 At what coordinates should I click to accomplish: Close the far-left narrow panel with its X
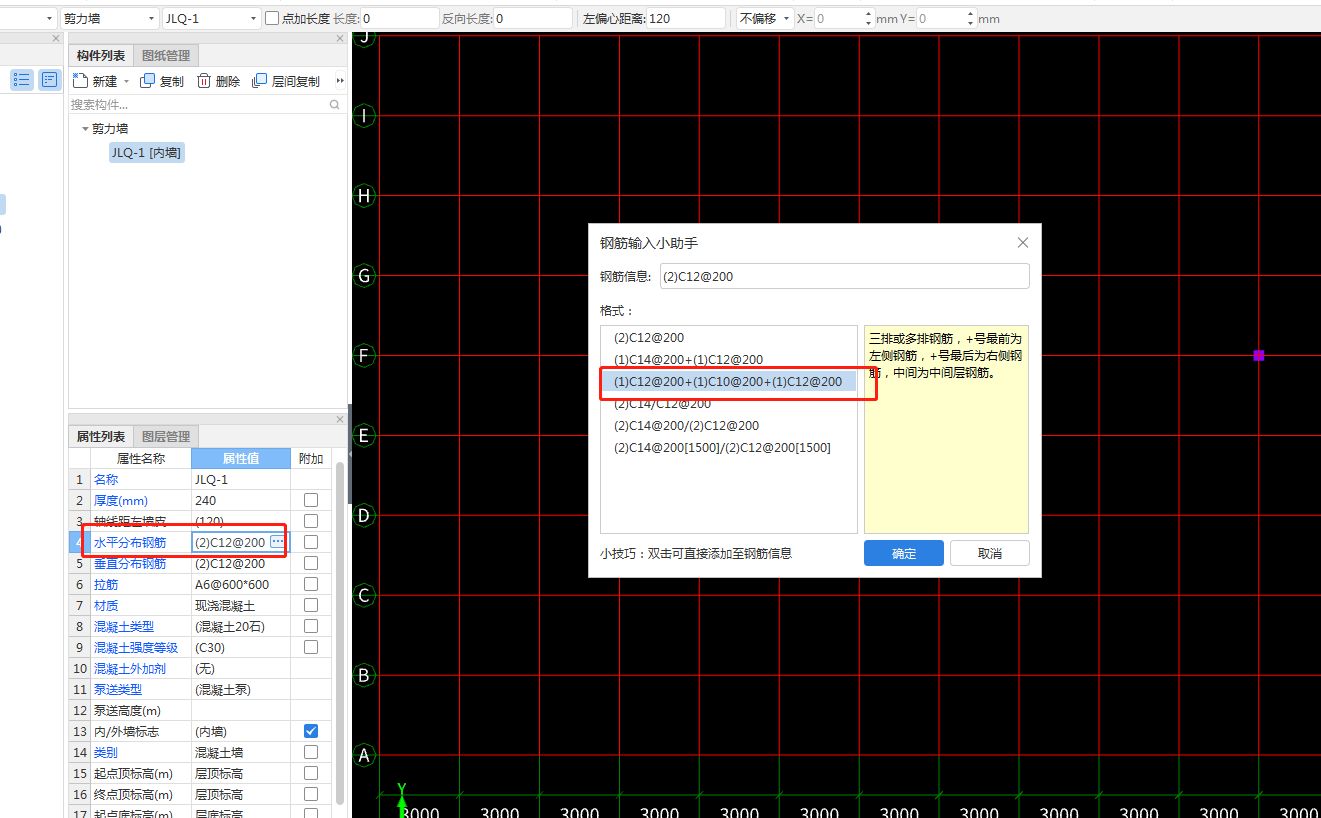pyautogui.click(x=56, y=38)
